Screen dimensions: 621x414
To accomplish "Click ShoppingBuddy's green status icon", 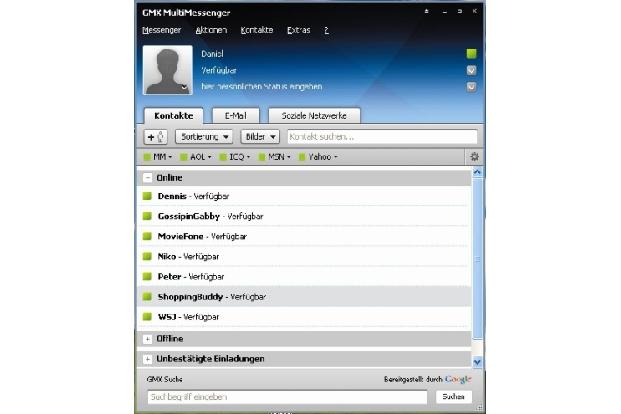I will point(147,297).
